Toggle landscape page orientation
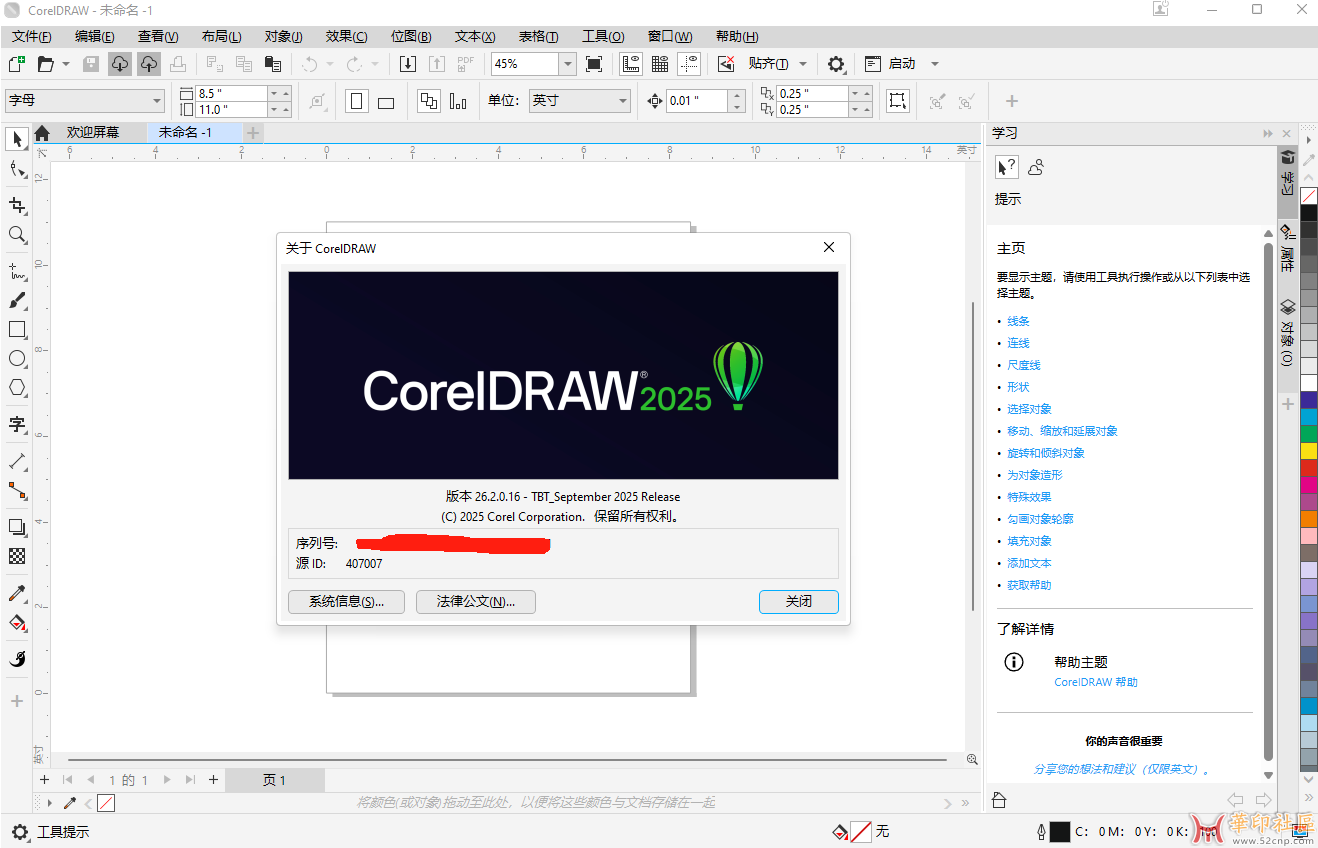1318x848 pixels. (386, 101)
